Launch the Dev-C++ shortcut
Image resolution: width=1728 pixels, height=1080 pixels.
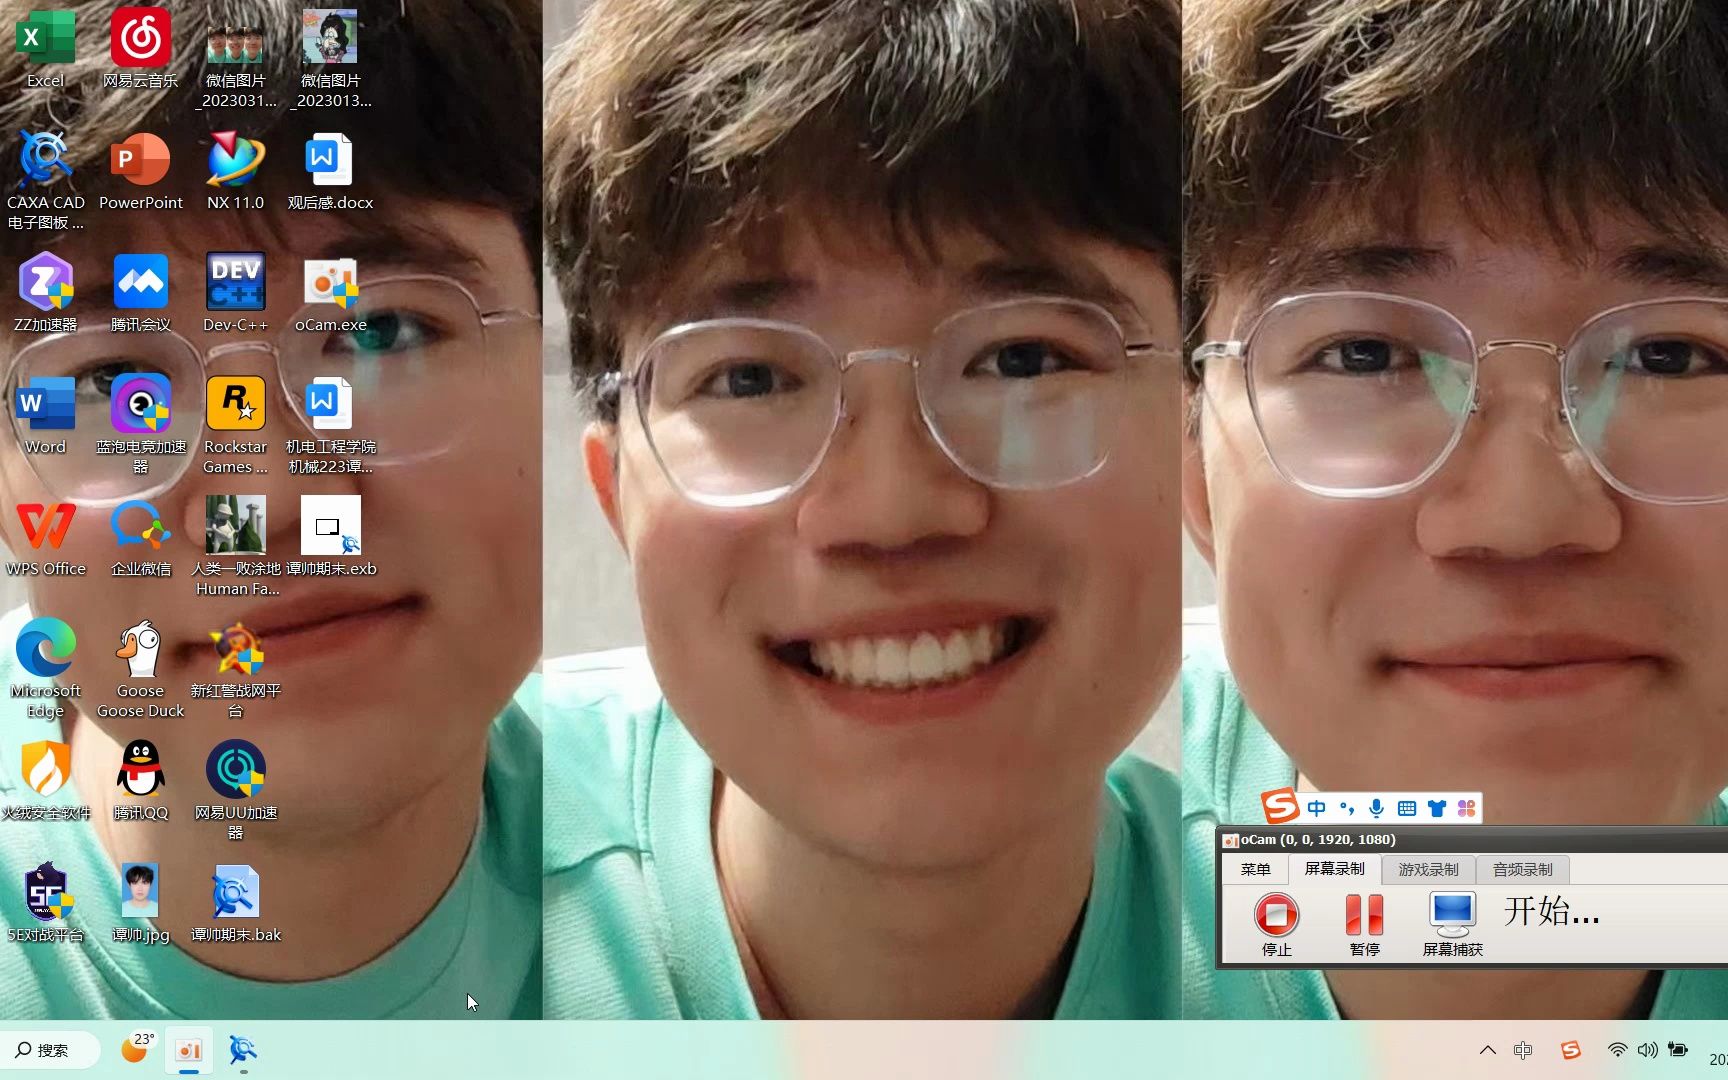coord(235,294)
